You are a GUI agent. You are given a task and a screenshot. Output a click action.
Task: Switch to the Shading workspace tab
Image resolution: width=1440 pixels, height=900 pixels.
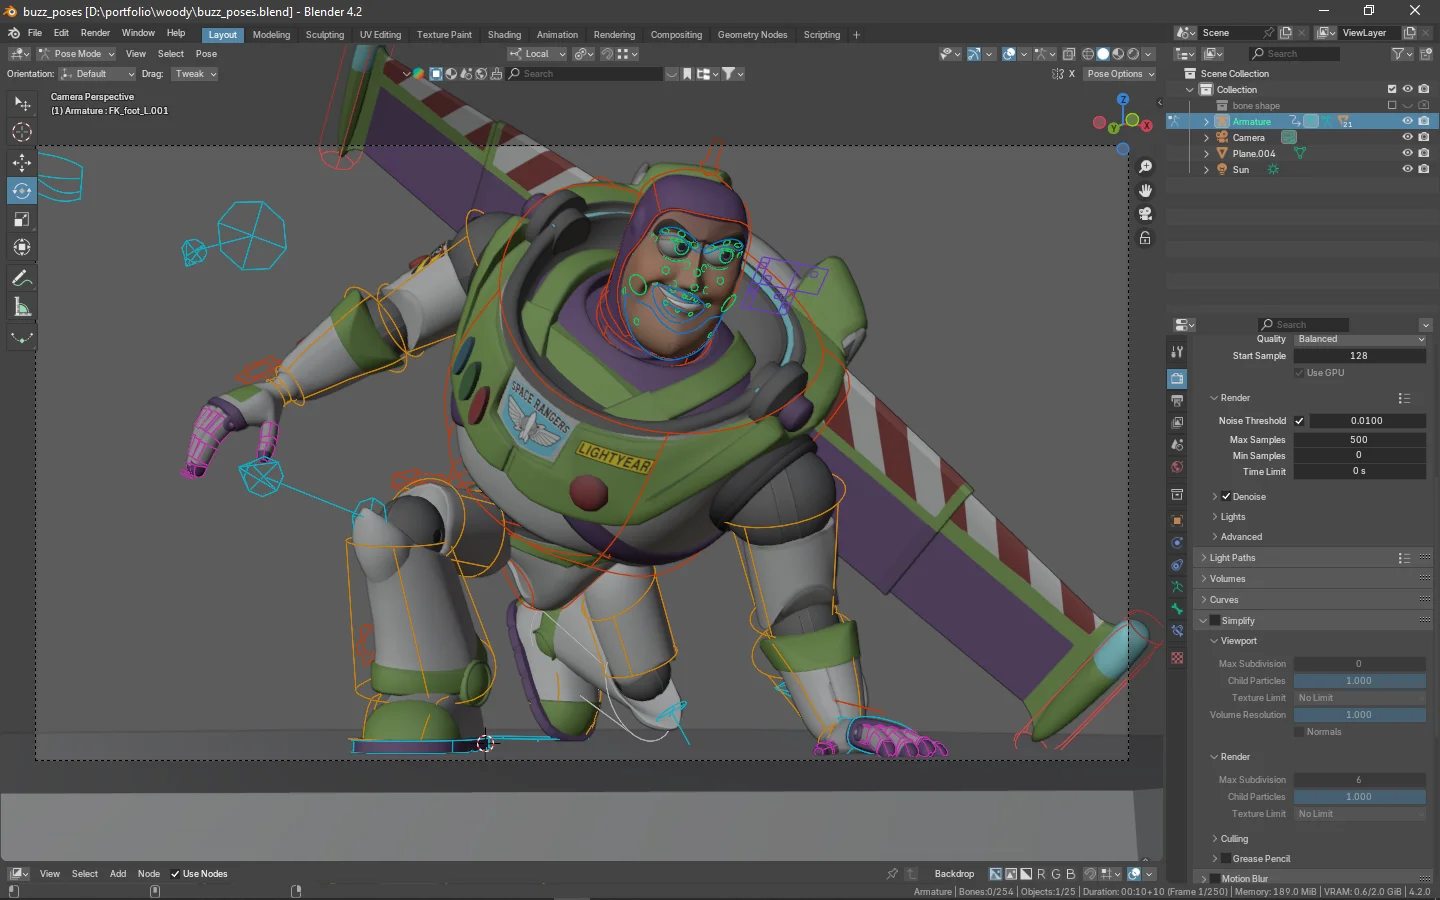[505, 34]
